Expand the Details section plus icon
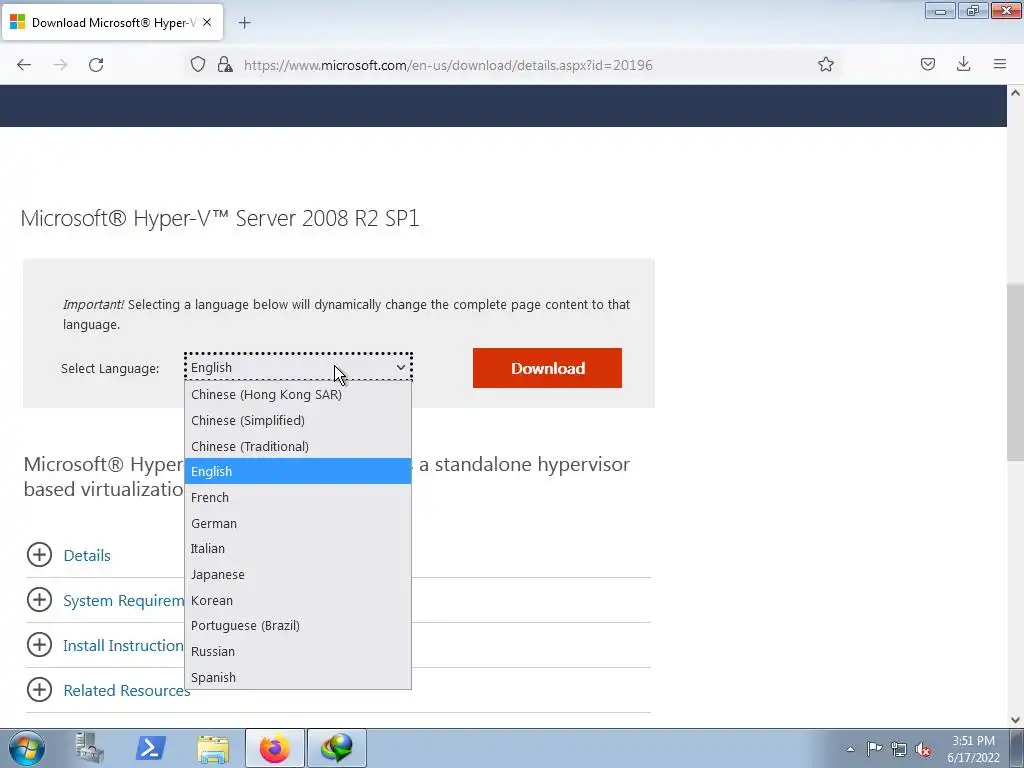This screenshot has width=1024, height=768. (39, 554)
